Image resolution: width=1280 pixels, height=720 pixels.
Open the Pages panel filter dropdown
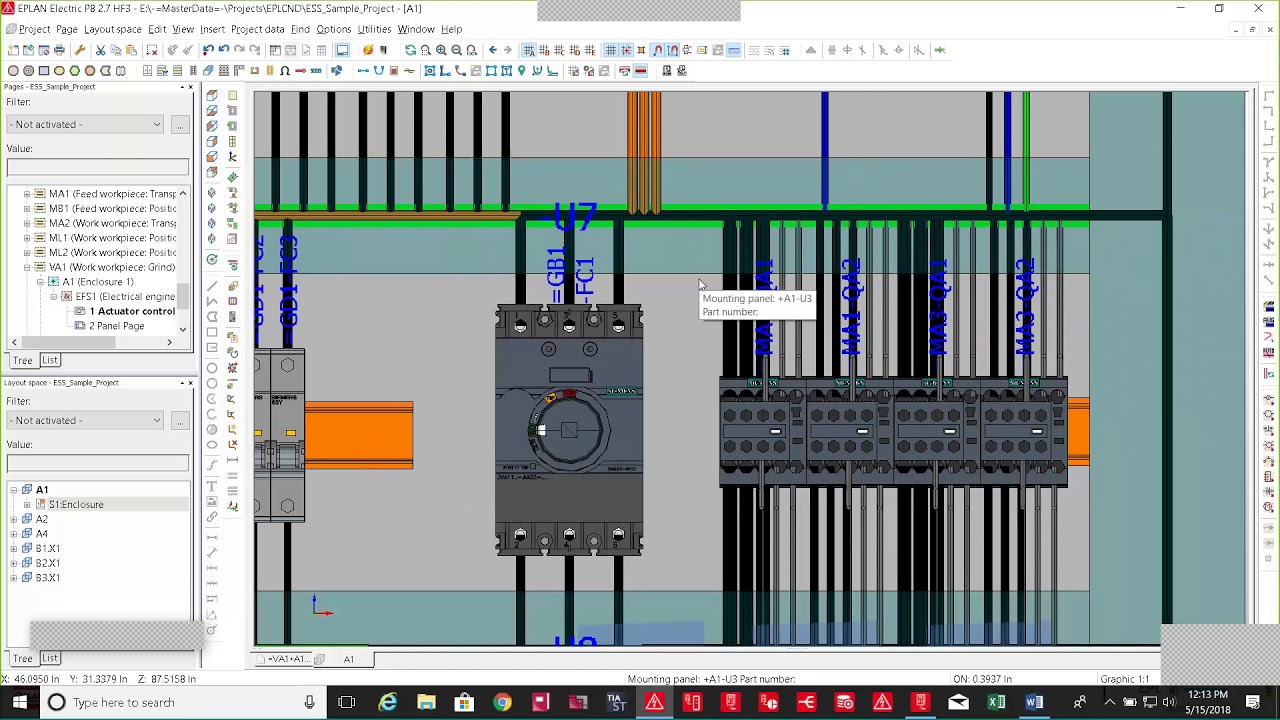pyautogui.click(x=85, y=124)
